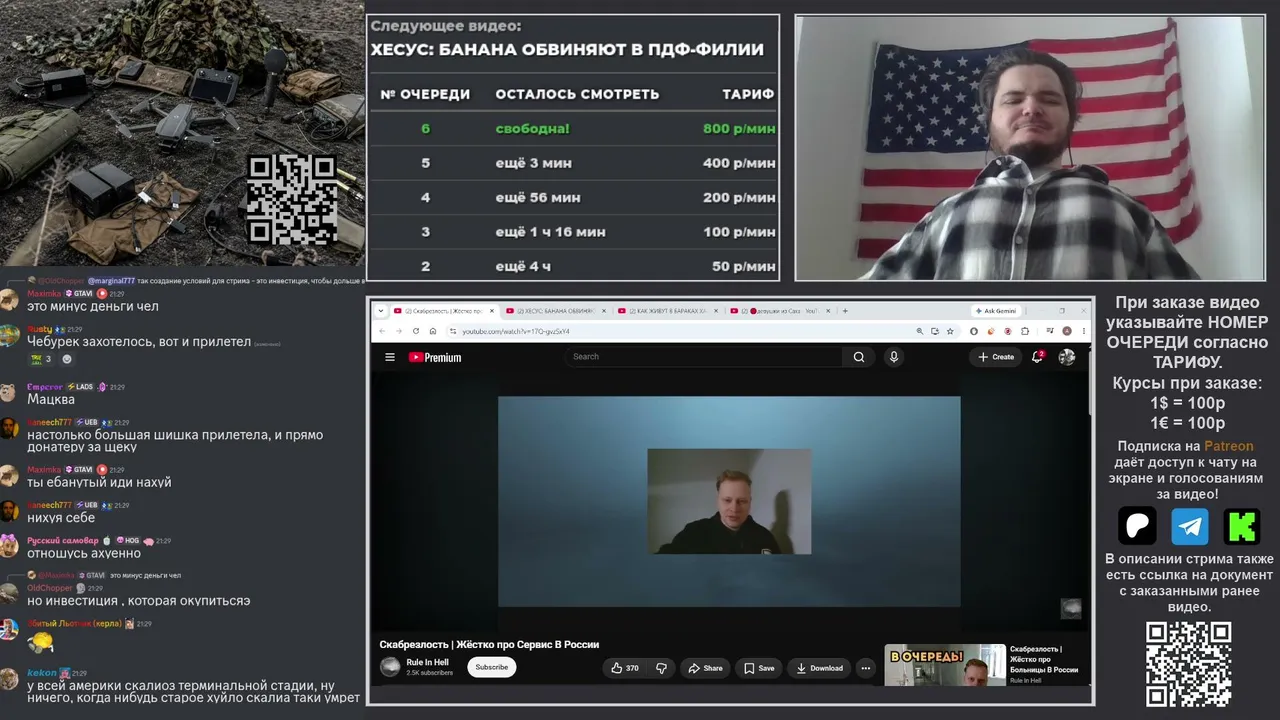The image size is (1280, 720).
Task: Reload the YouTube page
Action: pos(415,331)
